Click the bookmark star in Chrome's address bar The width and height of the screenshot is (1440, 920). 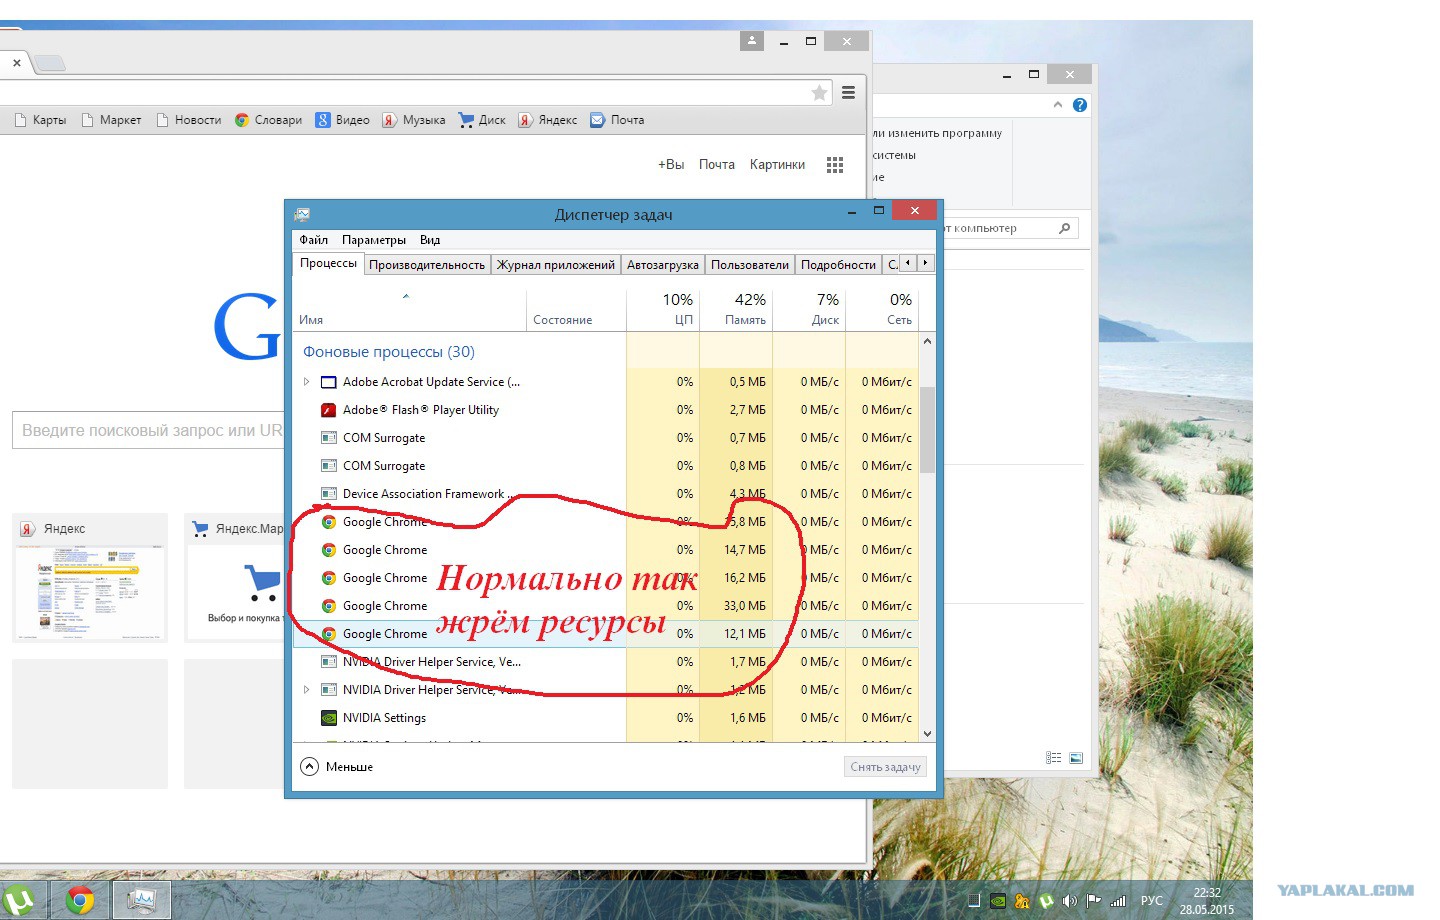click(x=819, y=93)
